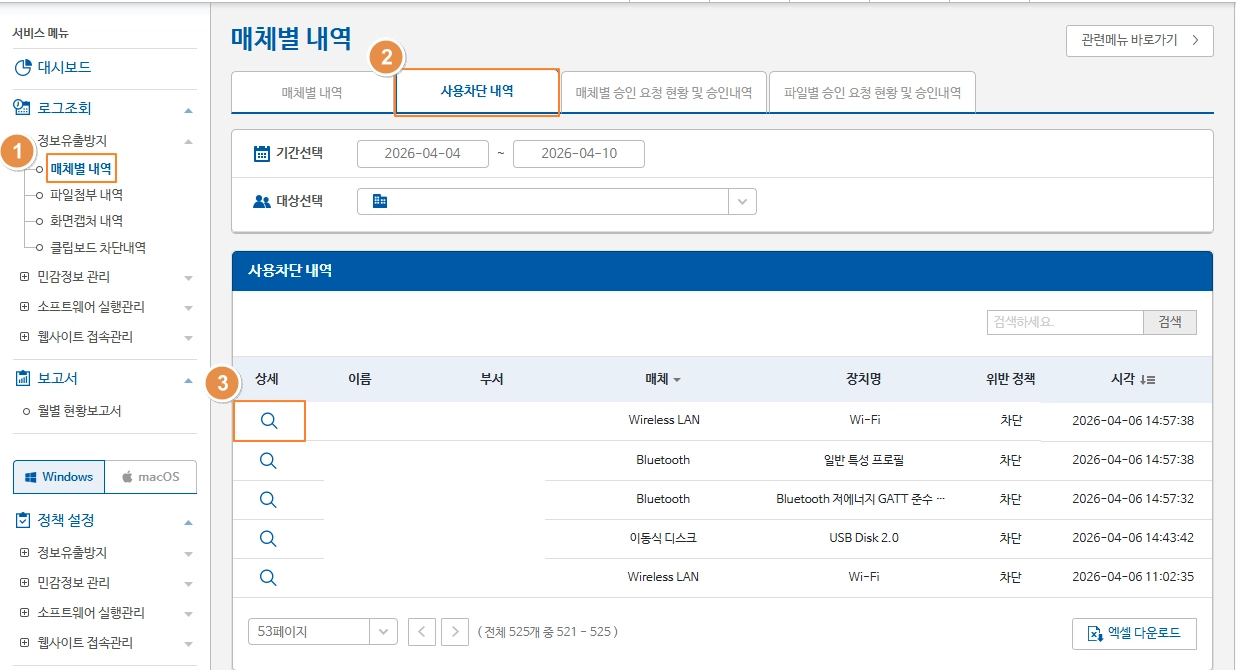Switch platform to macOS
The height and width of the screenshot is (670, 1236).
[151, 477]
